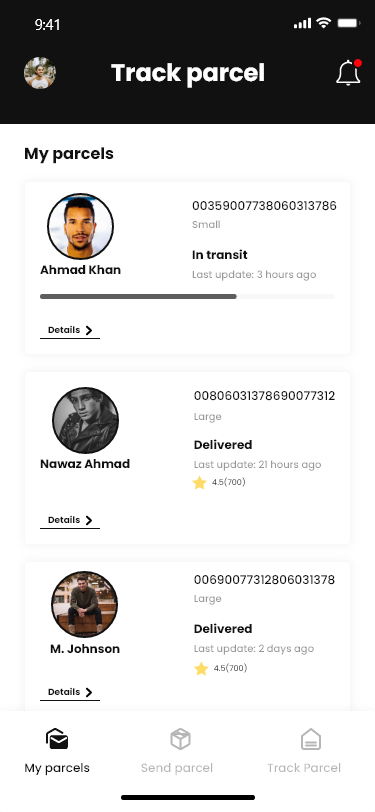Viewport: 375px width, 812px height.
Task: Tap the Track Parcel house icon
Action: pos(311,739)
